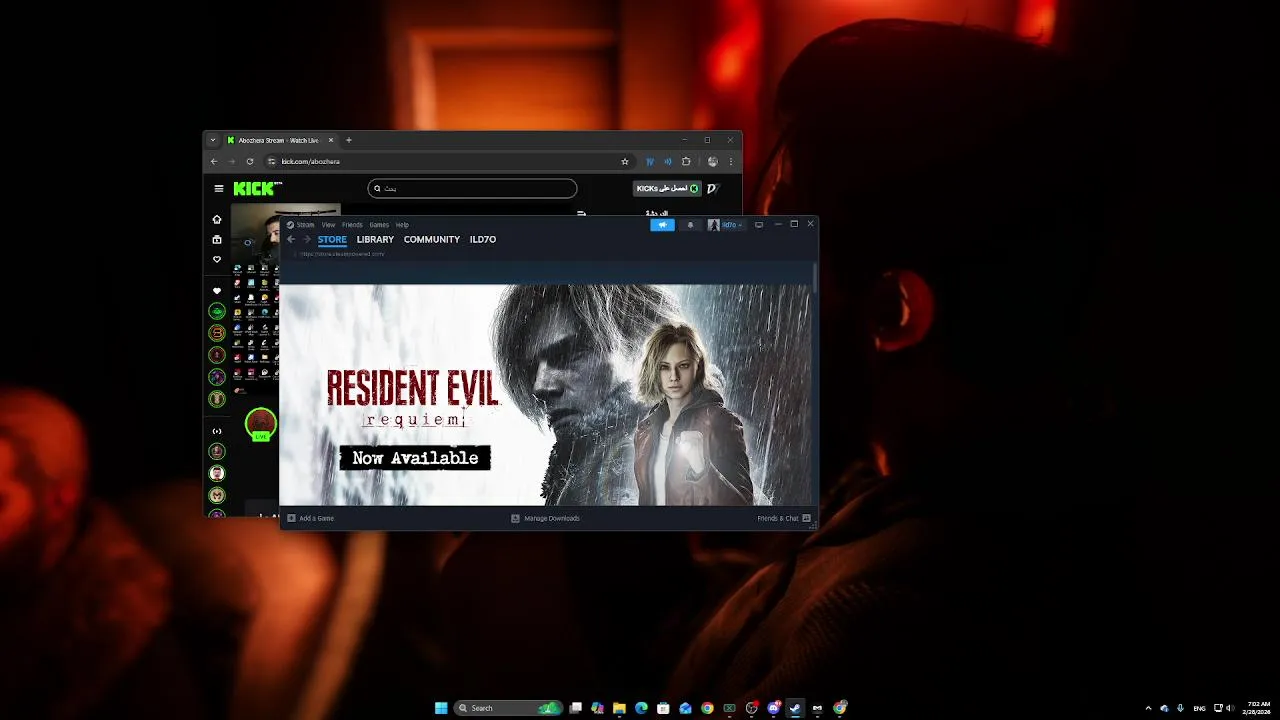Open Discord from the taskbar

pos(773,708)
